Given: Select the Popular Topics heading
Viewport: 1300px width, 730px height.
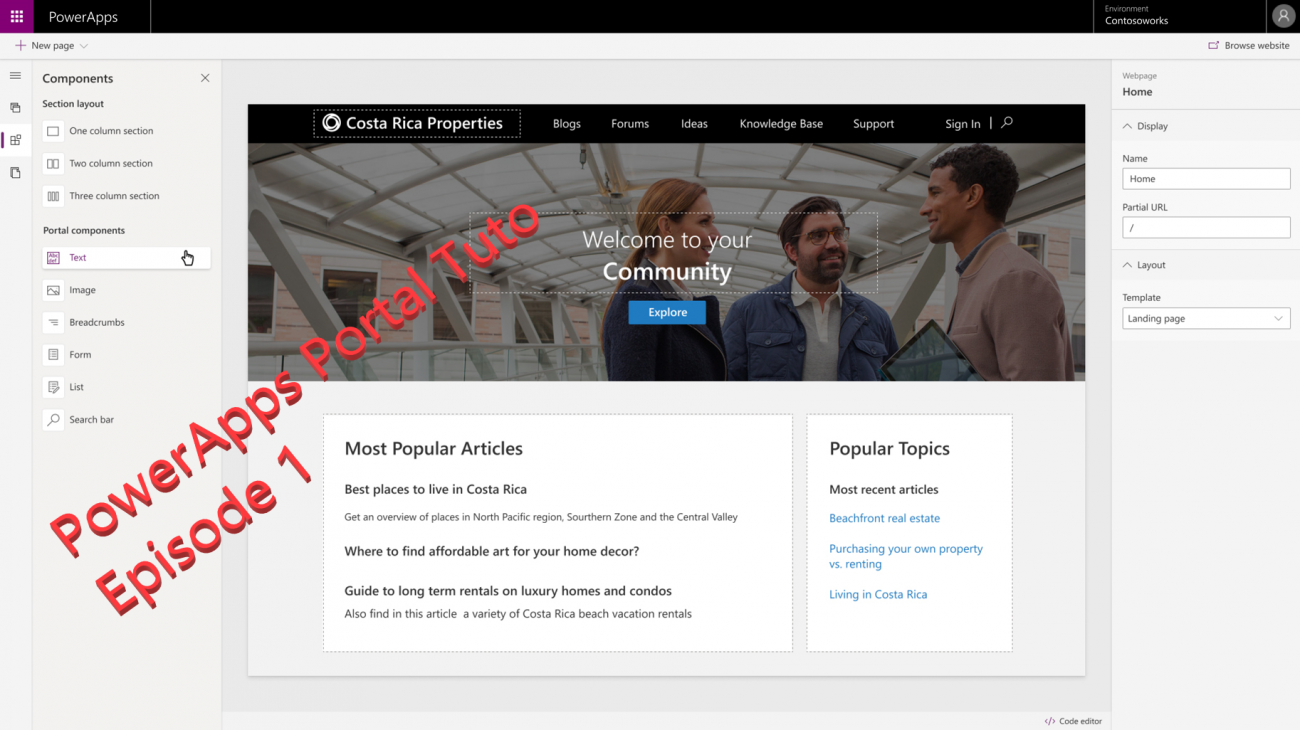Looking at the screenshot, I should click(889, 449).
